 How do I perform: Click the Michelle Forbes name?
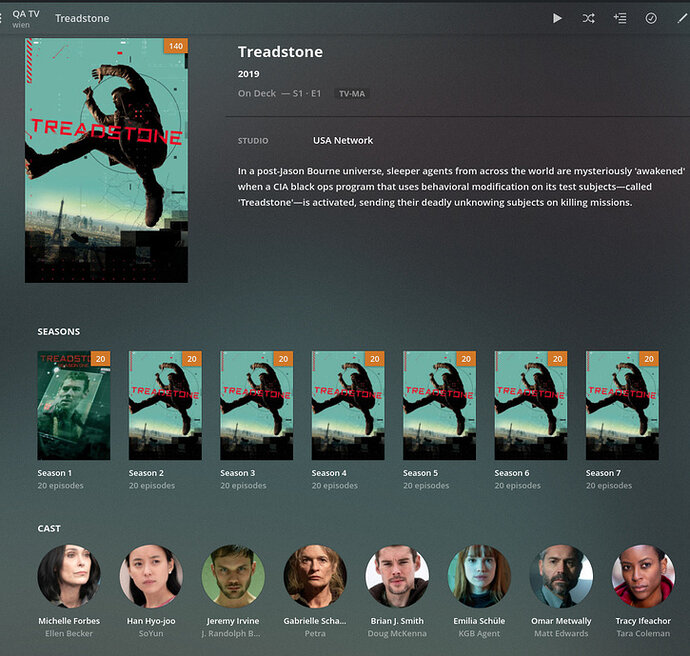(69, 621)
